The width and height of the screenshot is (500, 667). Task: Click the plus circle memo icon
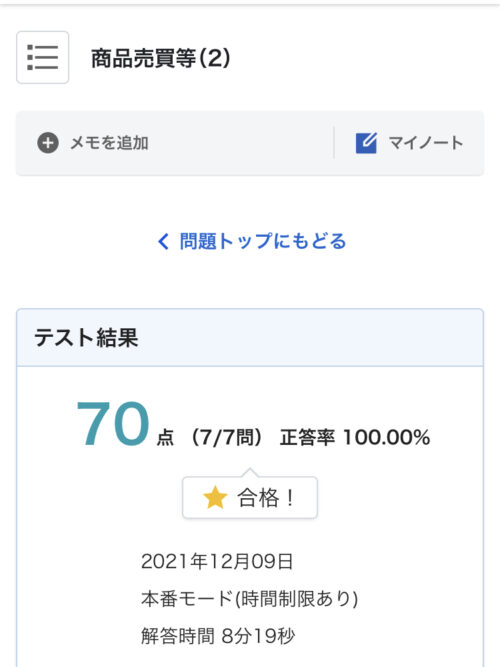point(48,143)
